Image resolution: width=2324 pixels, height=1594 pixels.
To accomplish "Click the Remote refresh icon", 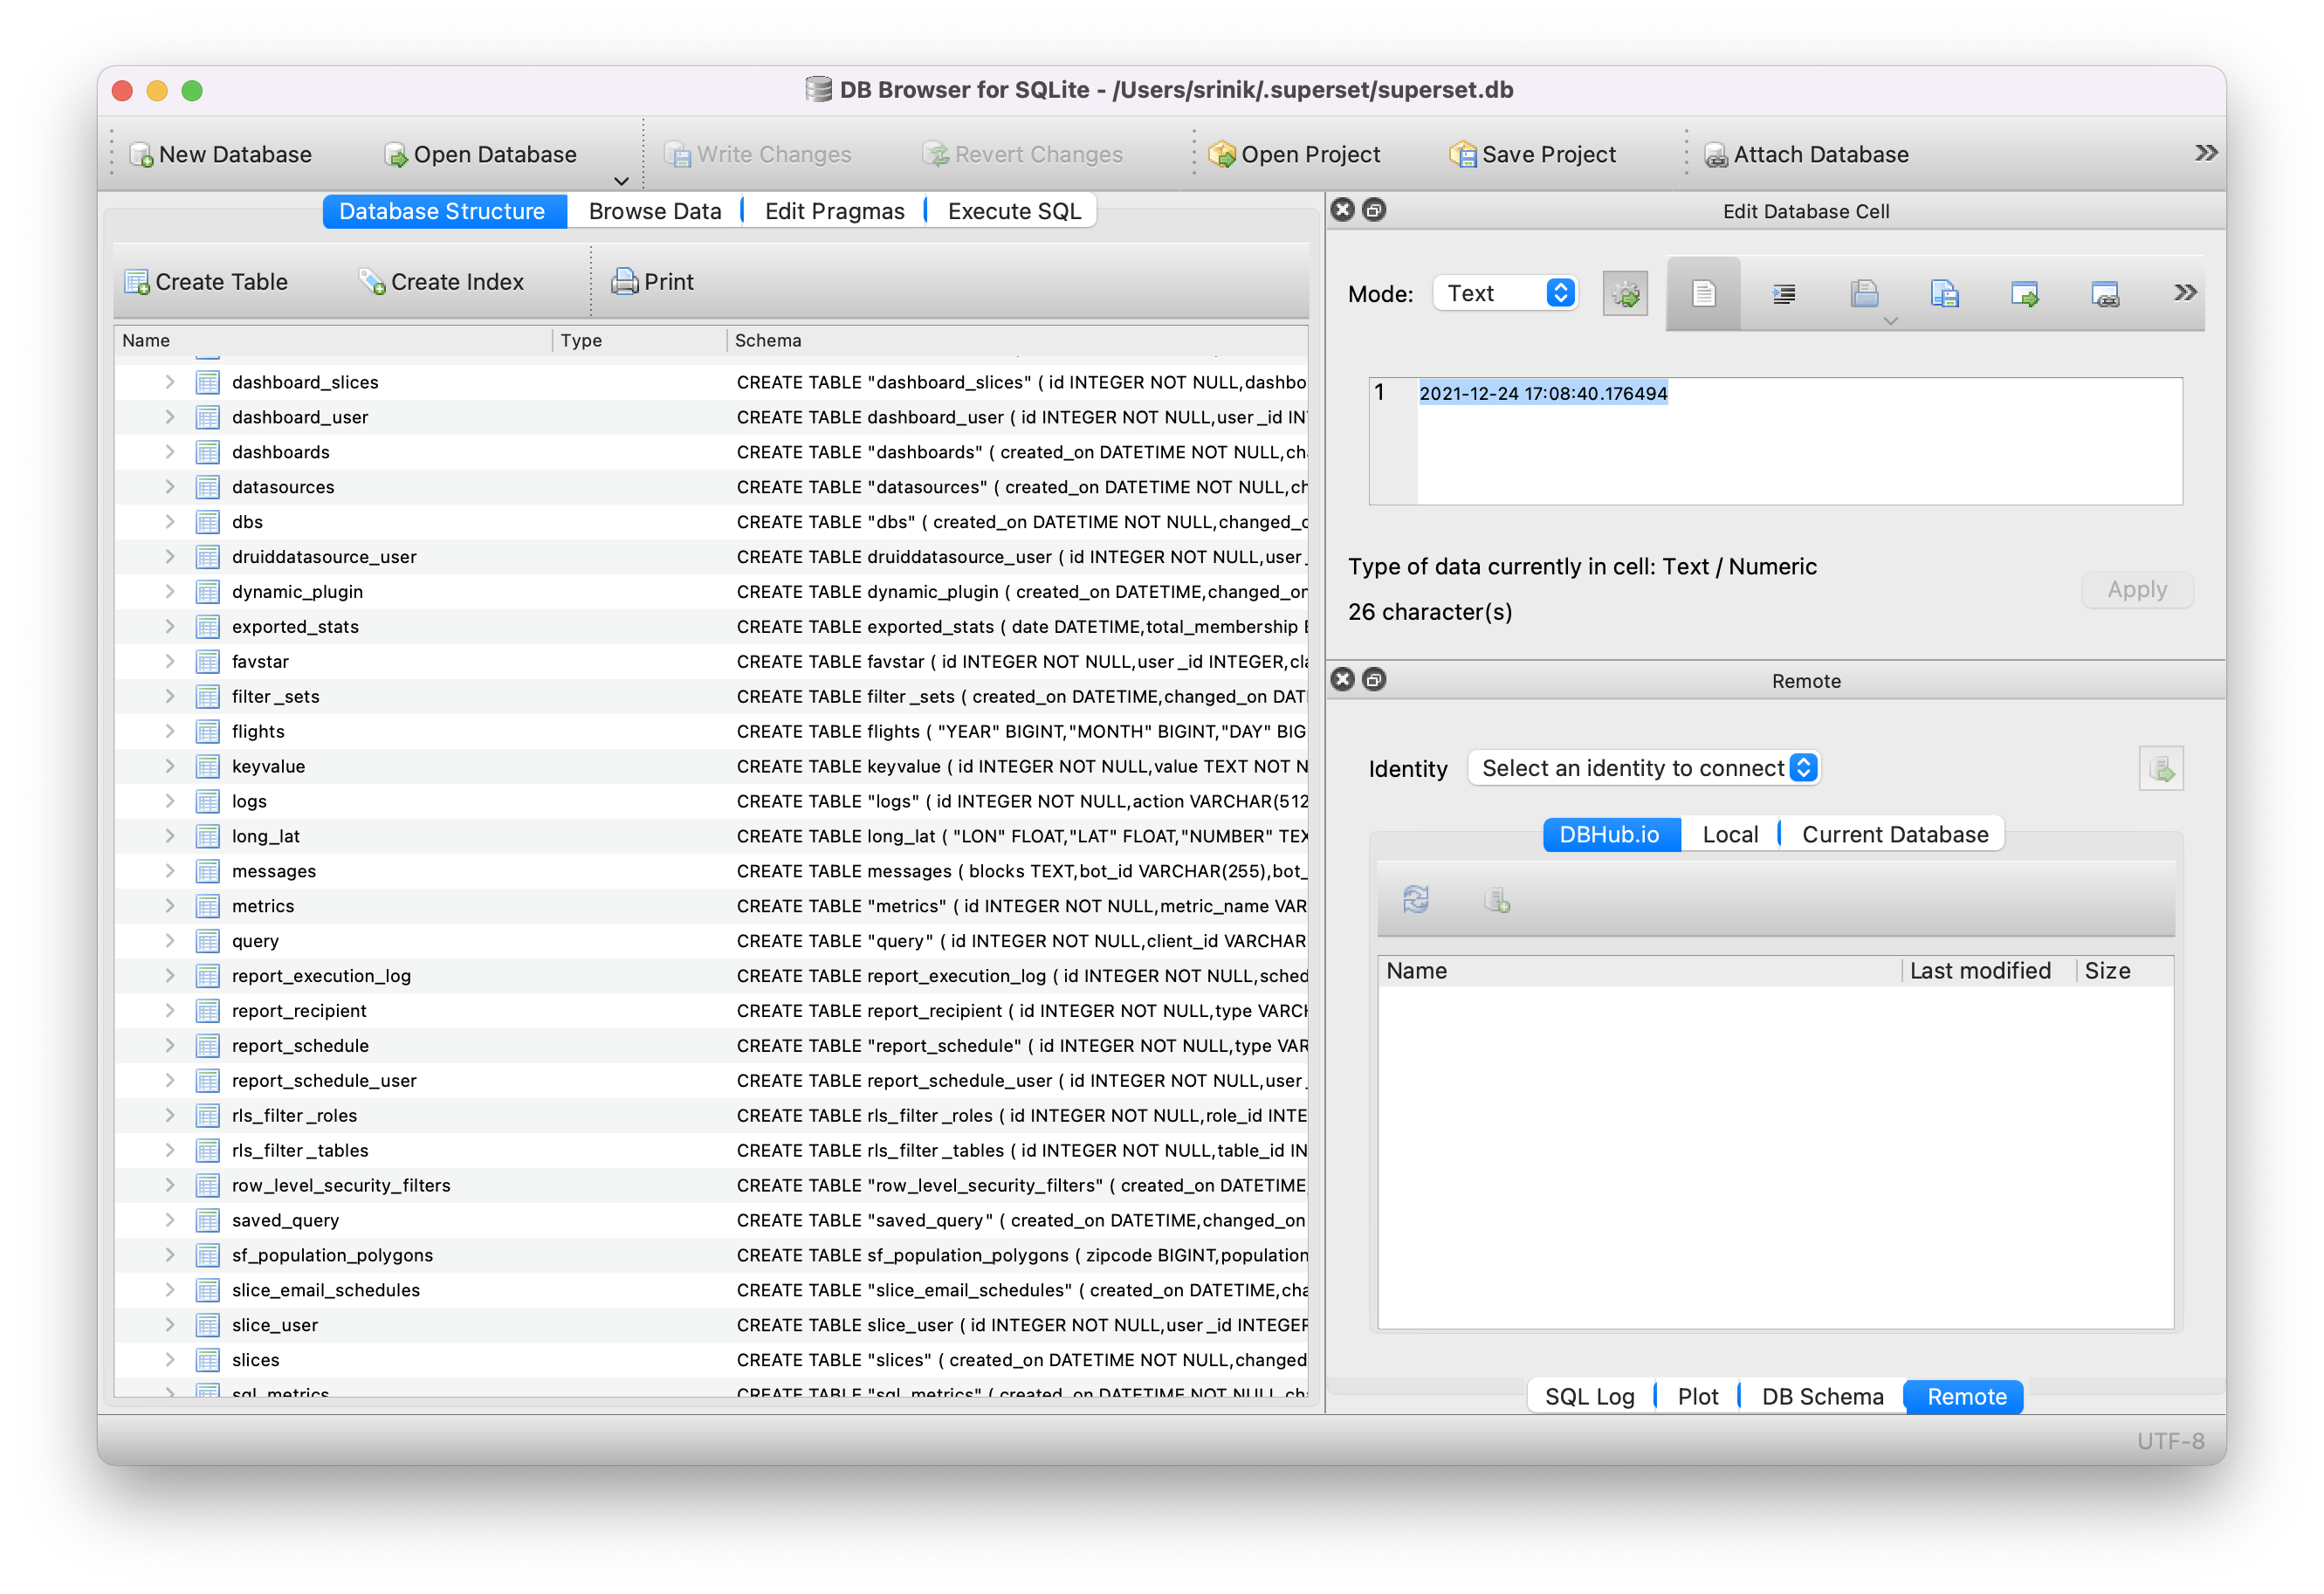I will [1416, 900].
